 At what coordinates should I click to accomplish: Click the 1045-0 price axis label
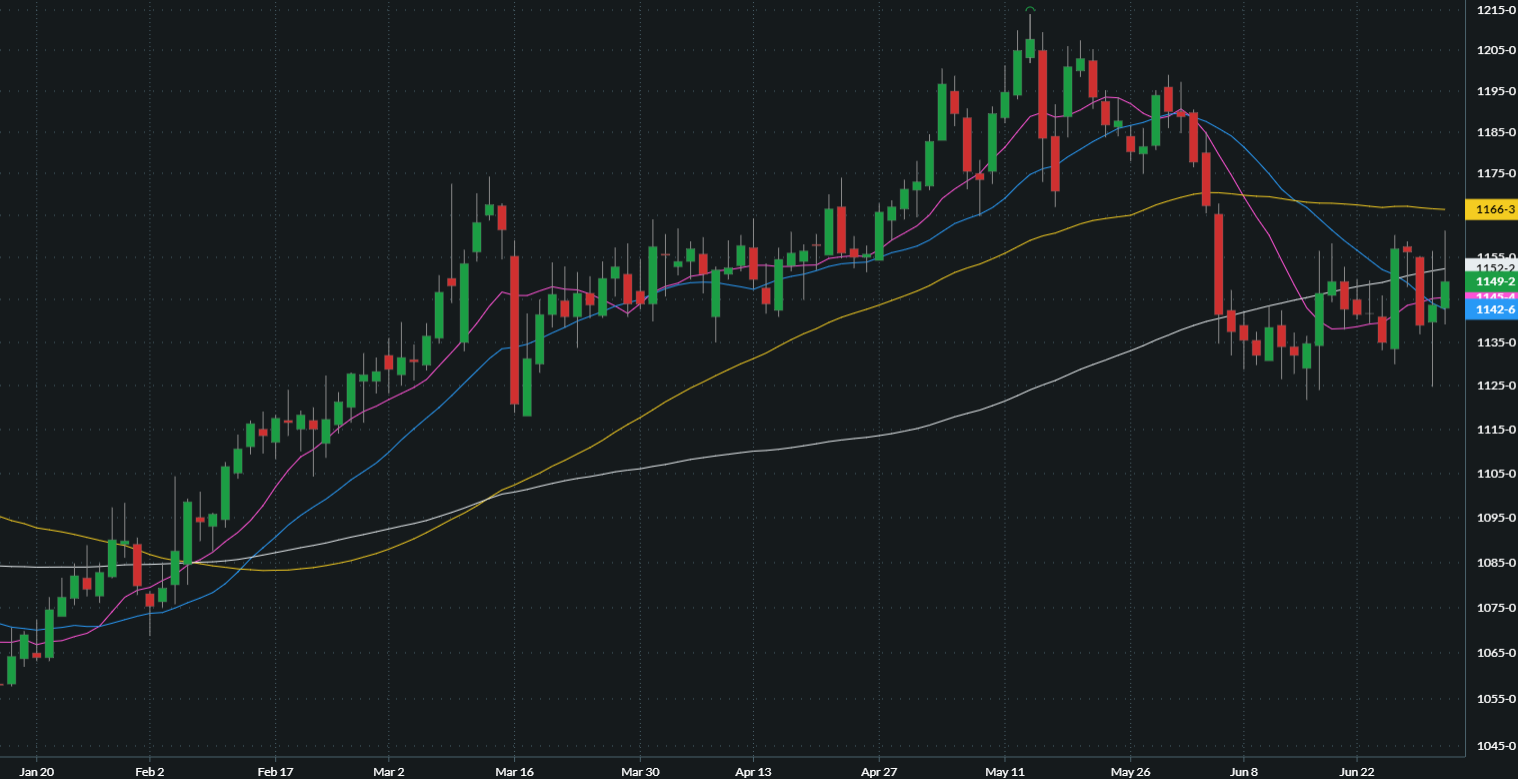(1496, 746)
